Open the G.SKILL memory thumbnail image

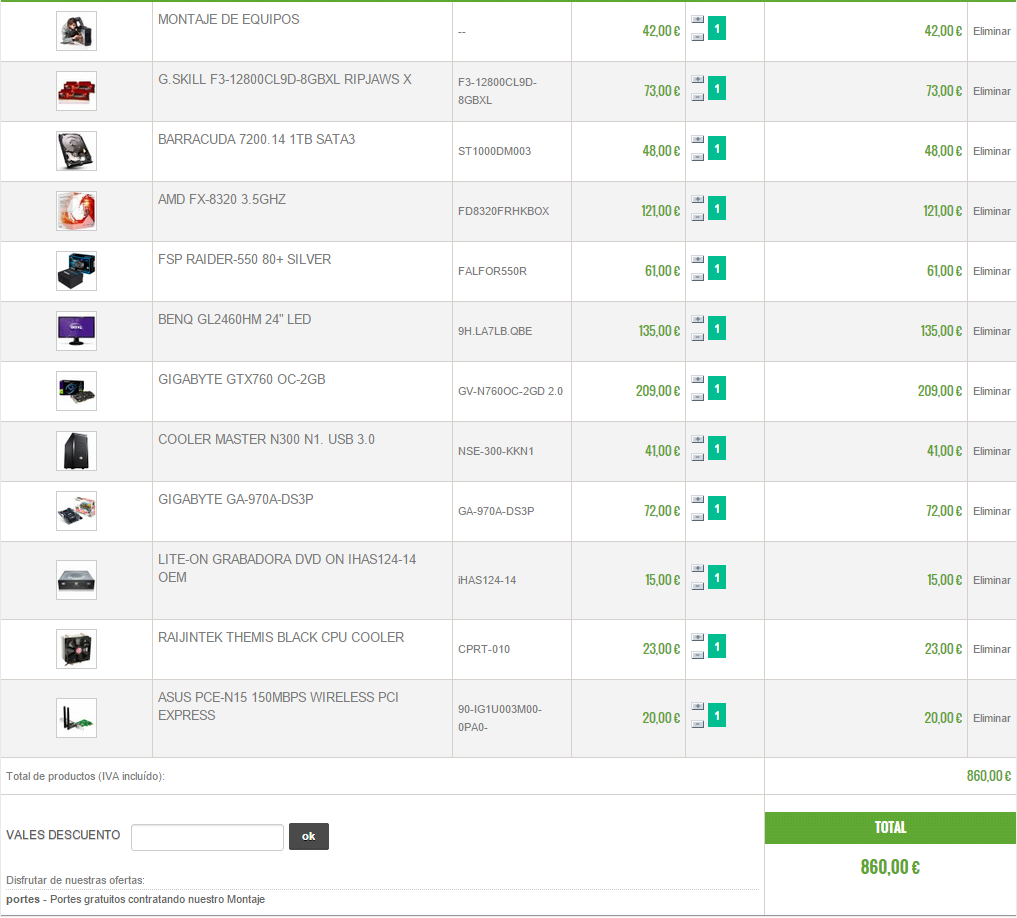[77, 91]
